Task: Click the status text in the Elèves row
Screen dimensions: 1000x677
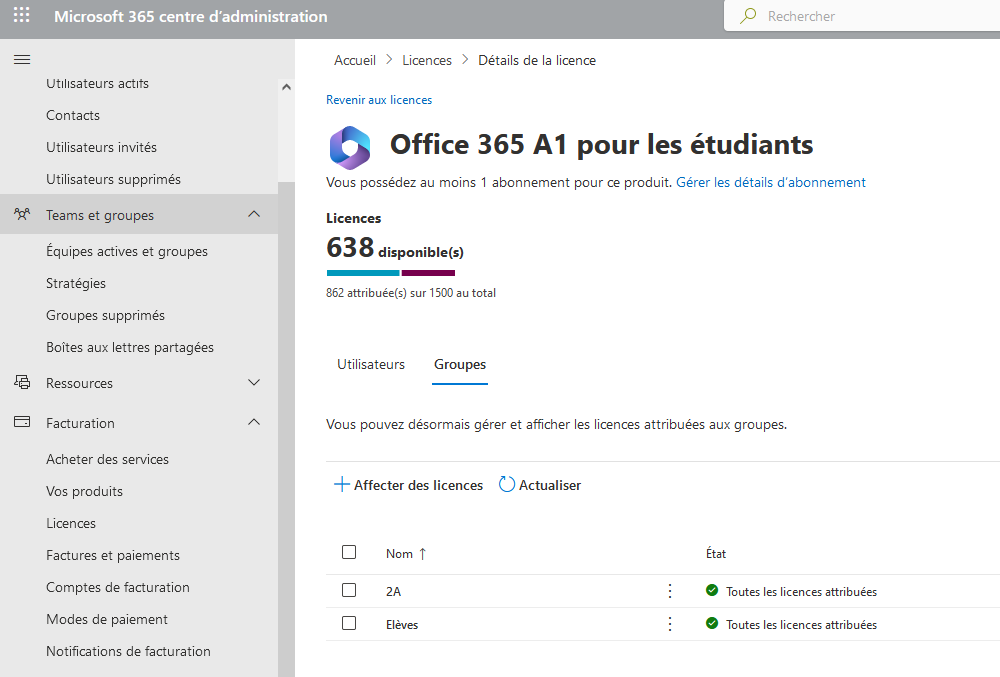Action: pyautogui.click(x=801, y=625)
